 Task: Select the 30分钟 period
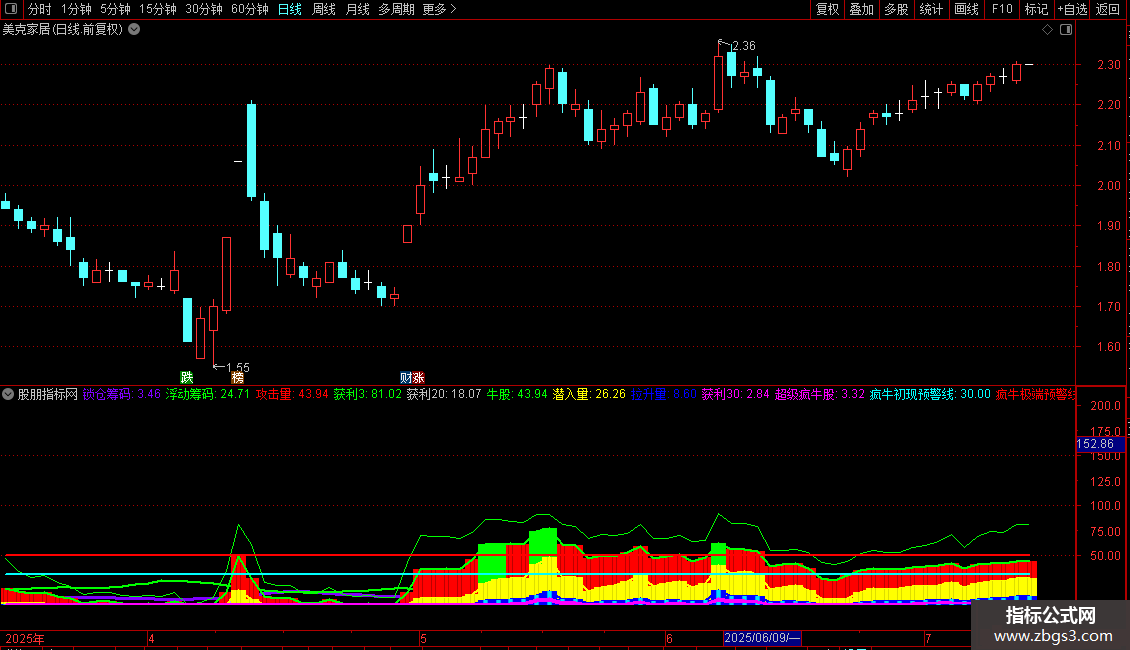[203, 9]
